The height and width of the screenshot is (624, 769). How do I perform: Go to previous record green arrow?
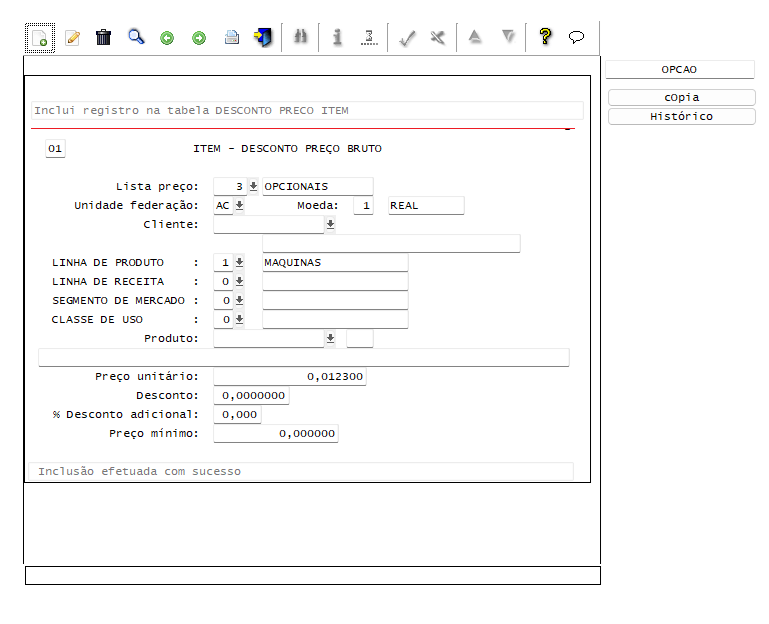click(167, 38)
